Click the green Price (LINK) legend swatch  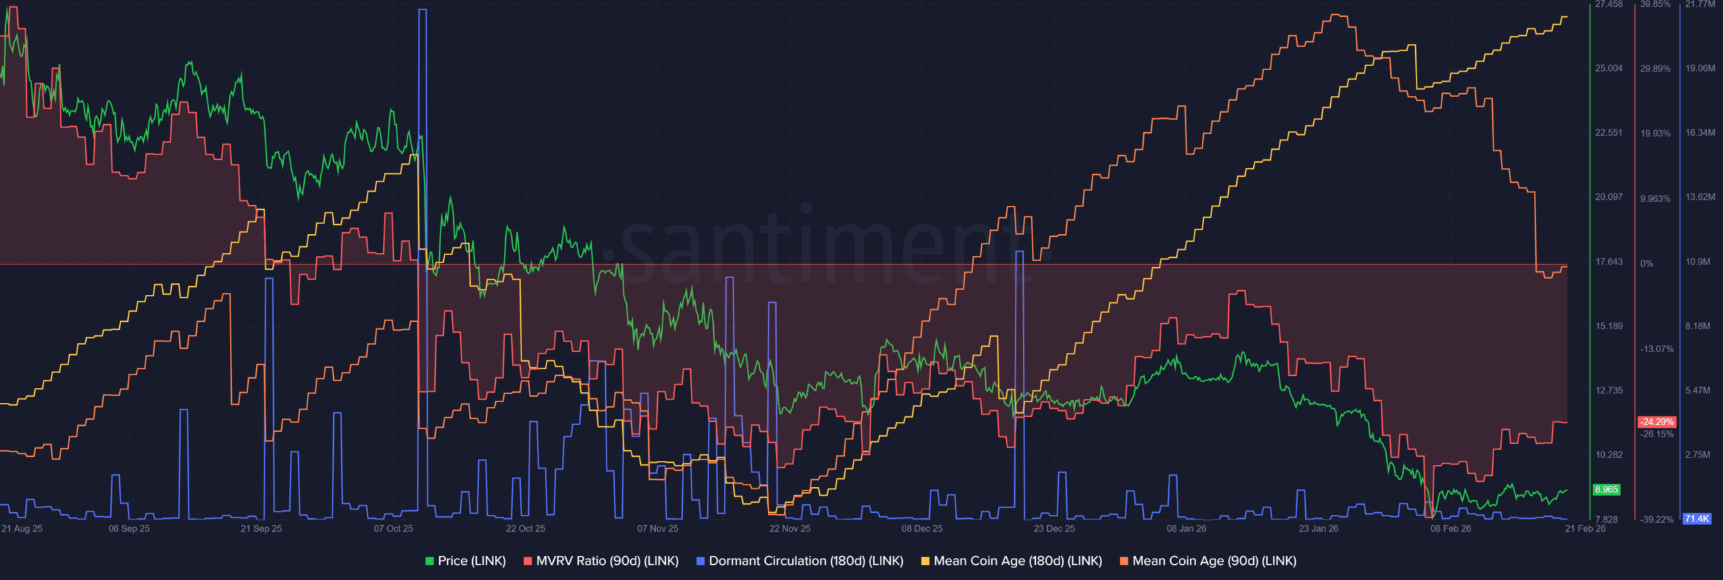click(429, 562)
